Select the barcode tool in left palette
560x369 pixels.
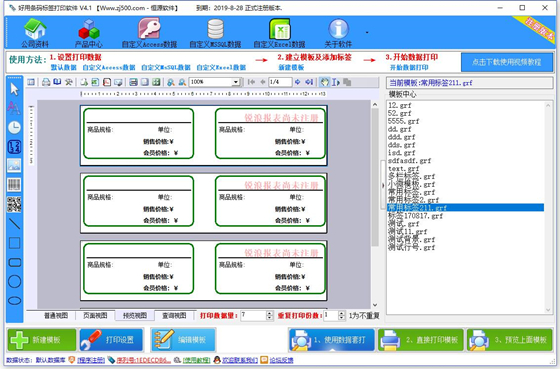(14, 185)
